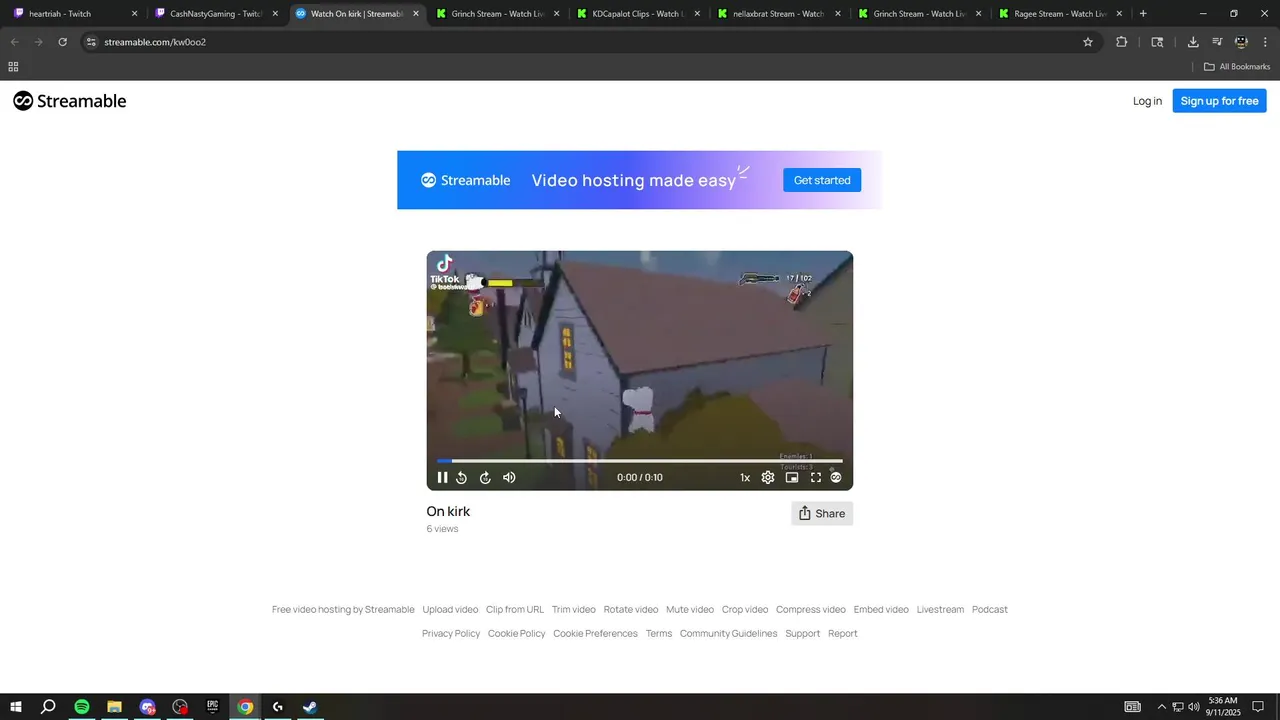Image resolution: width=1280 pixels, height=720 pixels.
Task: Enter fullscreen video mode
Action: click(816, 478)
